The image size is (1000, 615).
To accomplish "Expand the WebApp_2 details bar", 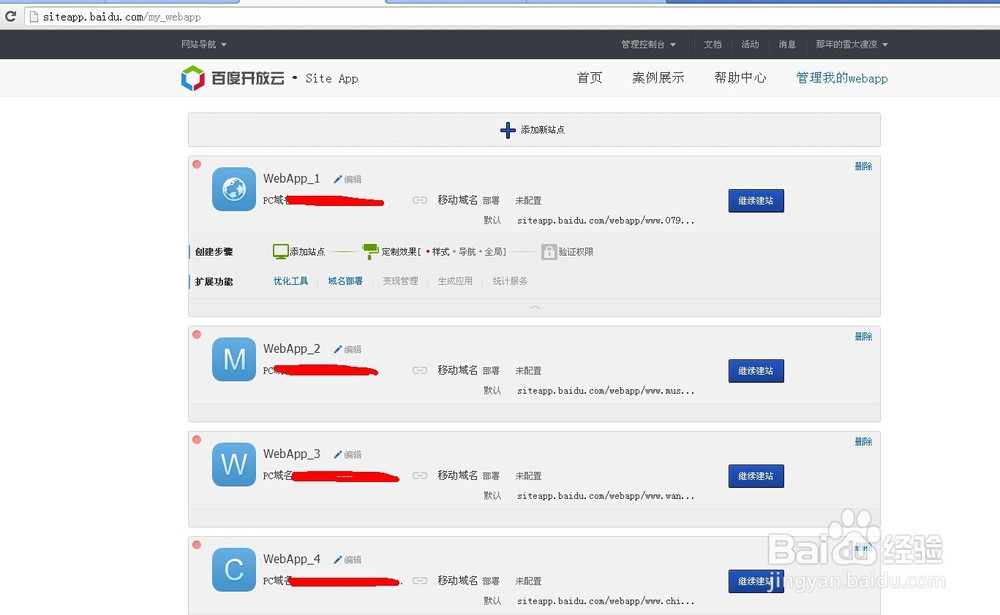I will point(534,413).
